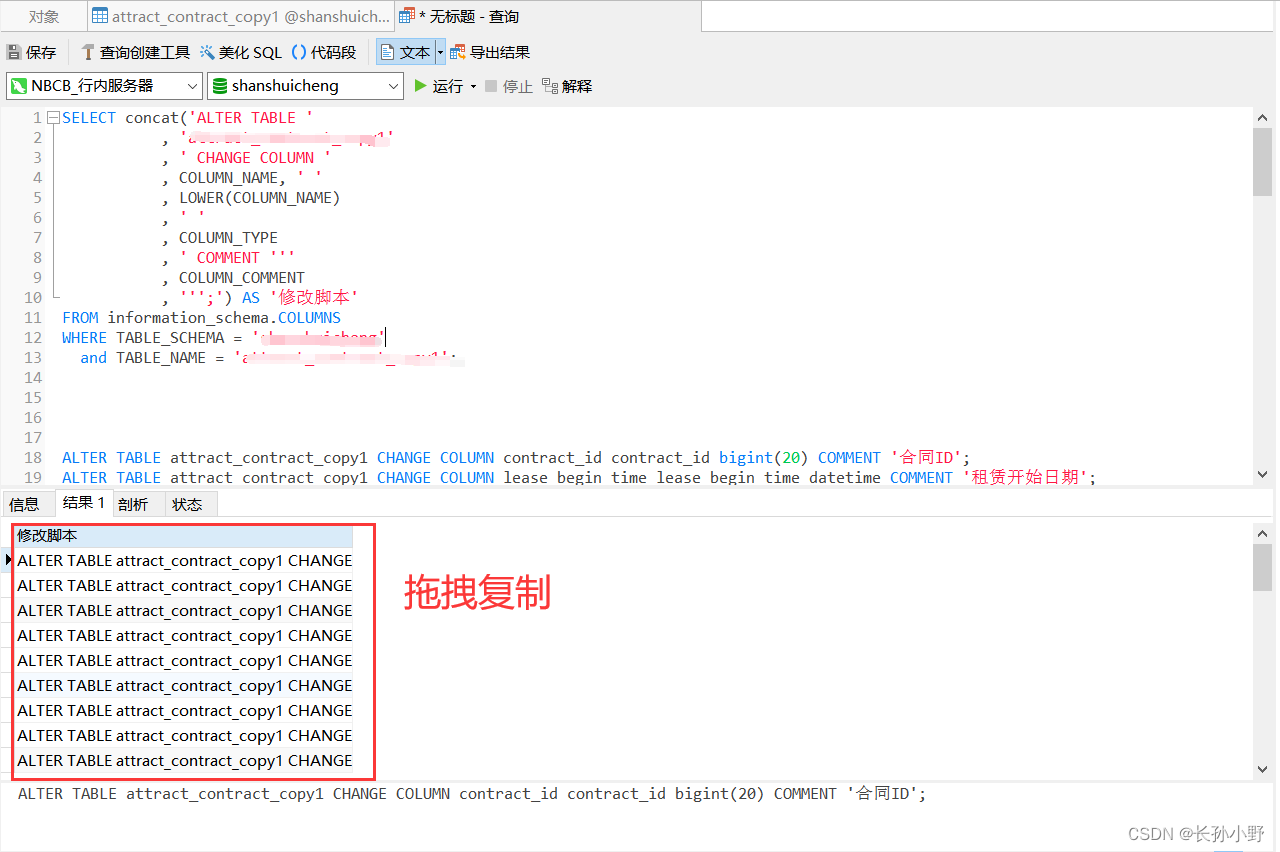Open the query builder tool (查询创建工具)
1280x852 pixels.
pyautogui.click(x=135, y=52)
